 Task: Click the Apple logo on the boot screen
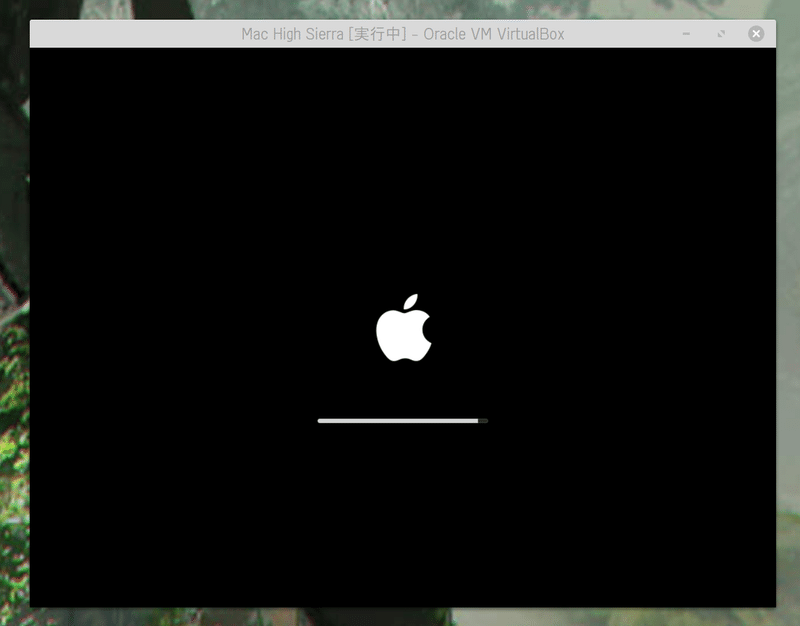coord(404,328)
